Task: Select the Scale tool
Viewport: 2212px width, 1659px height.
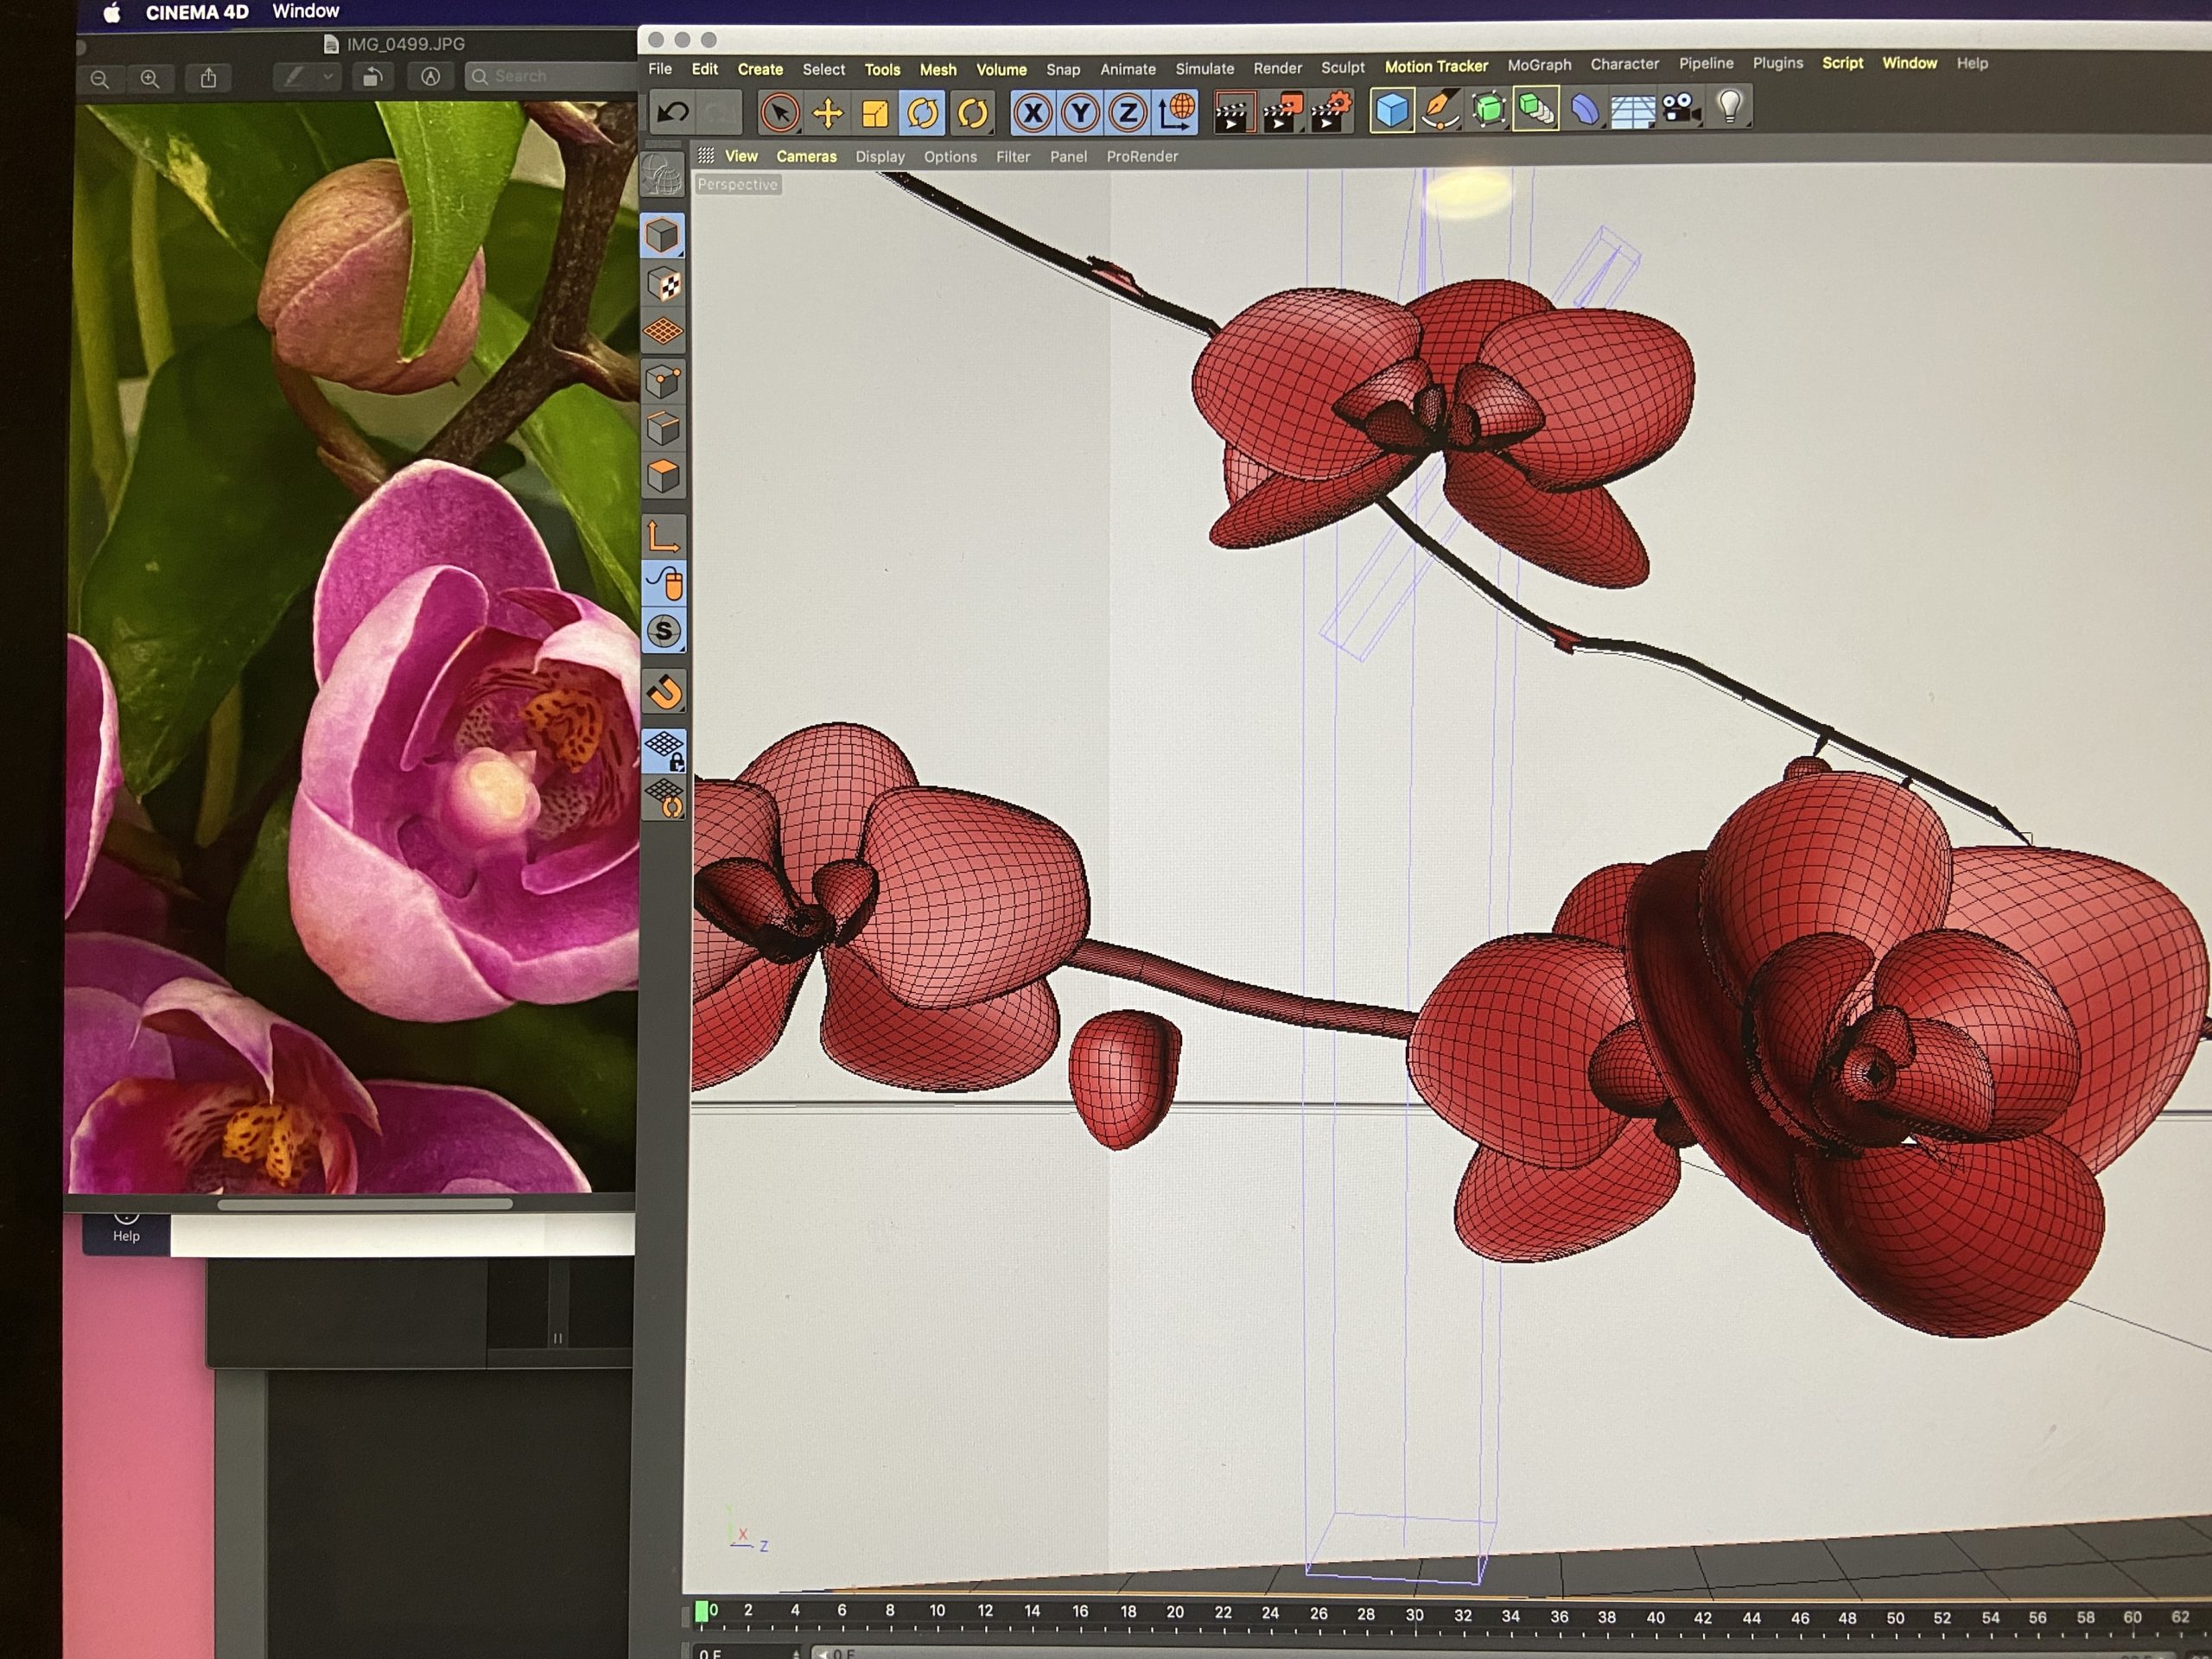Action: click(875, 113)
